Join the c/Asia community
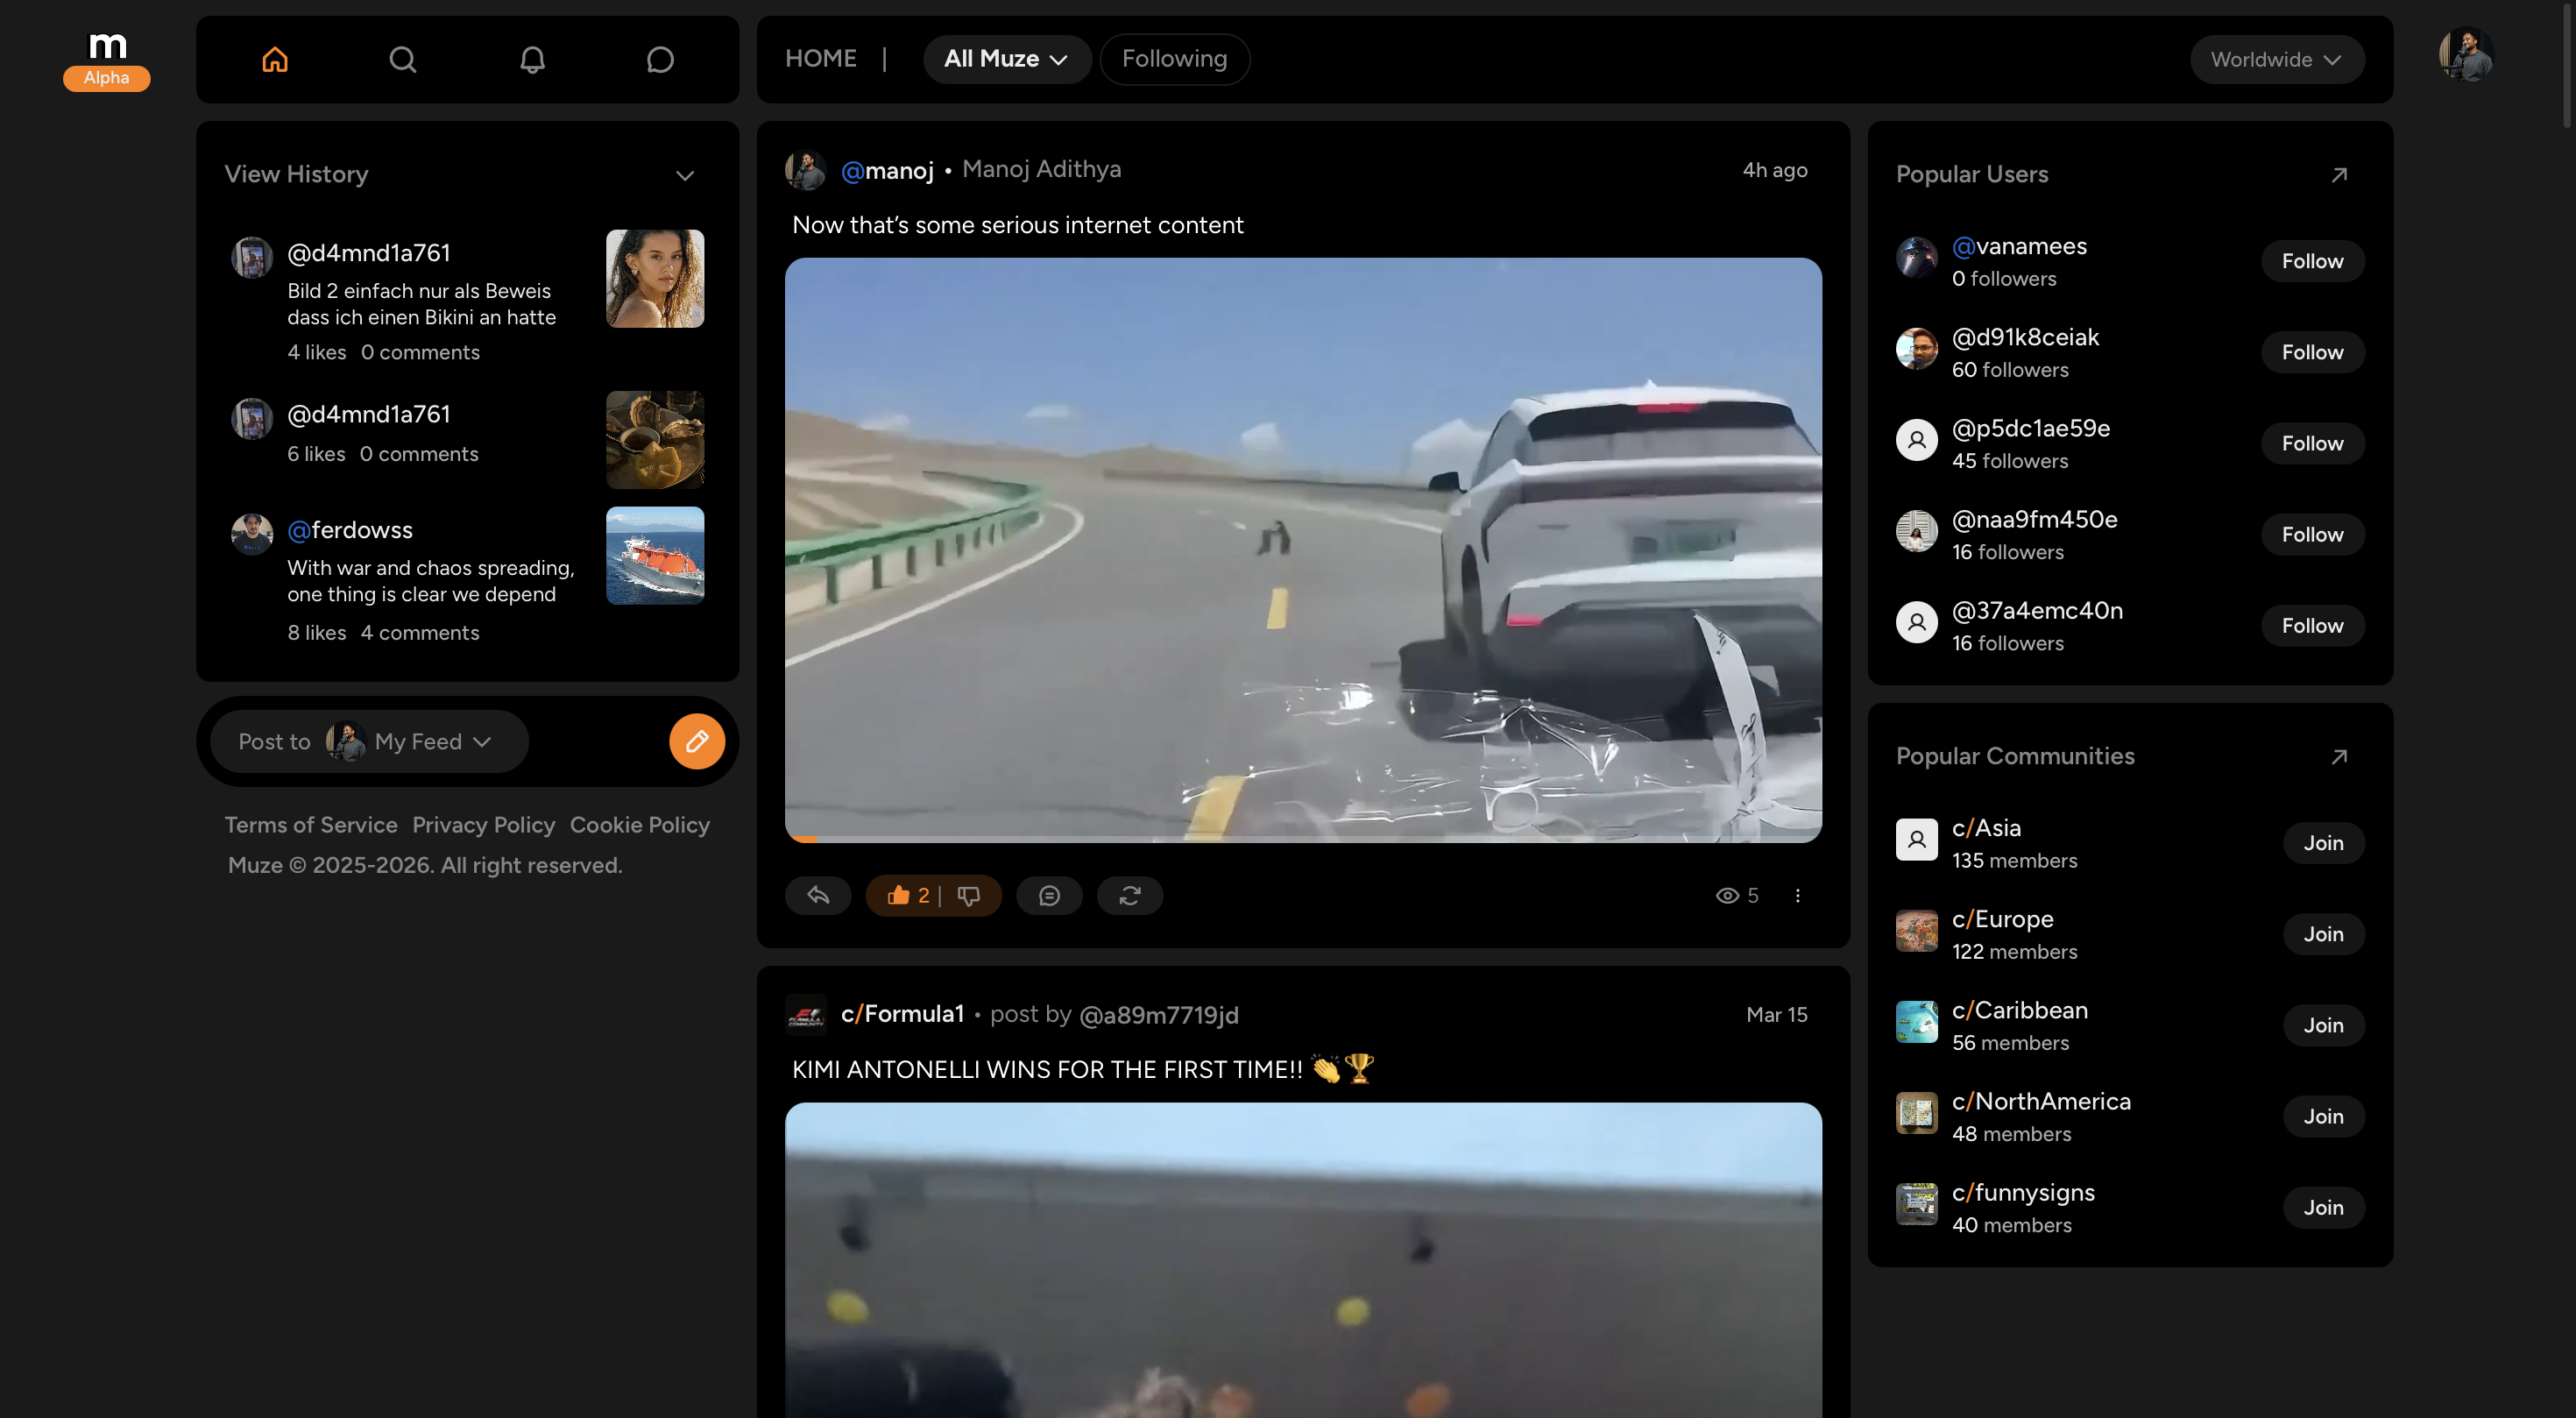Viewport: 2576px width, 1418px height. 2323,843
